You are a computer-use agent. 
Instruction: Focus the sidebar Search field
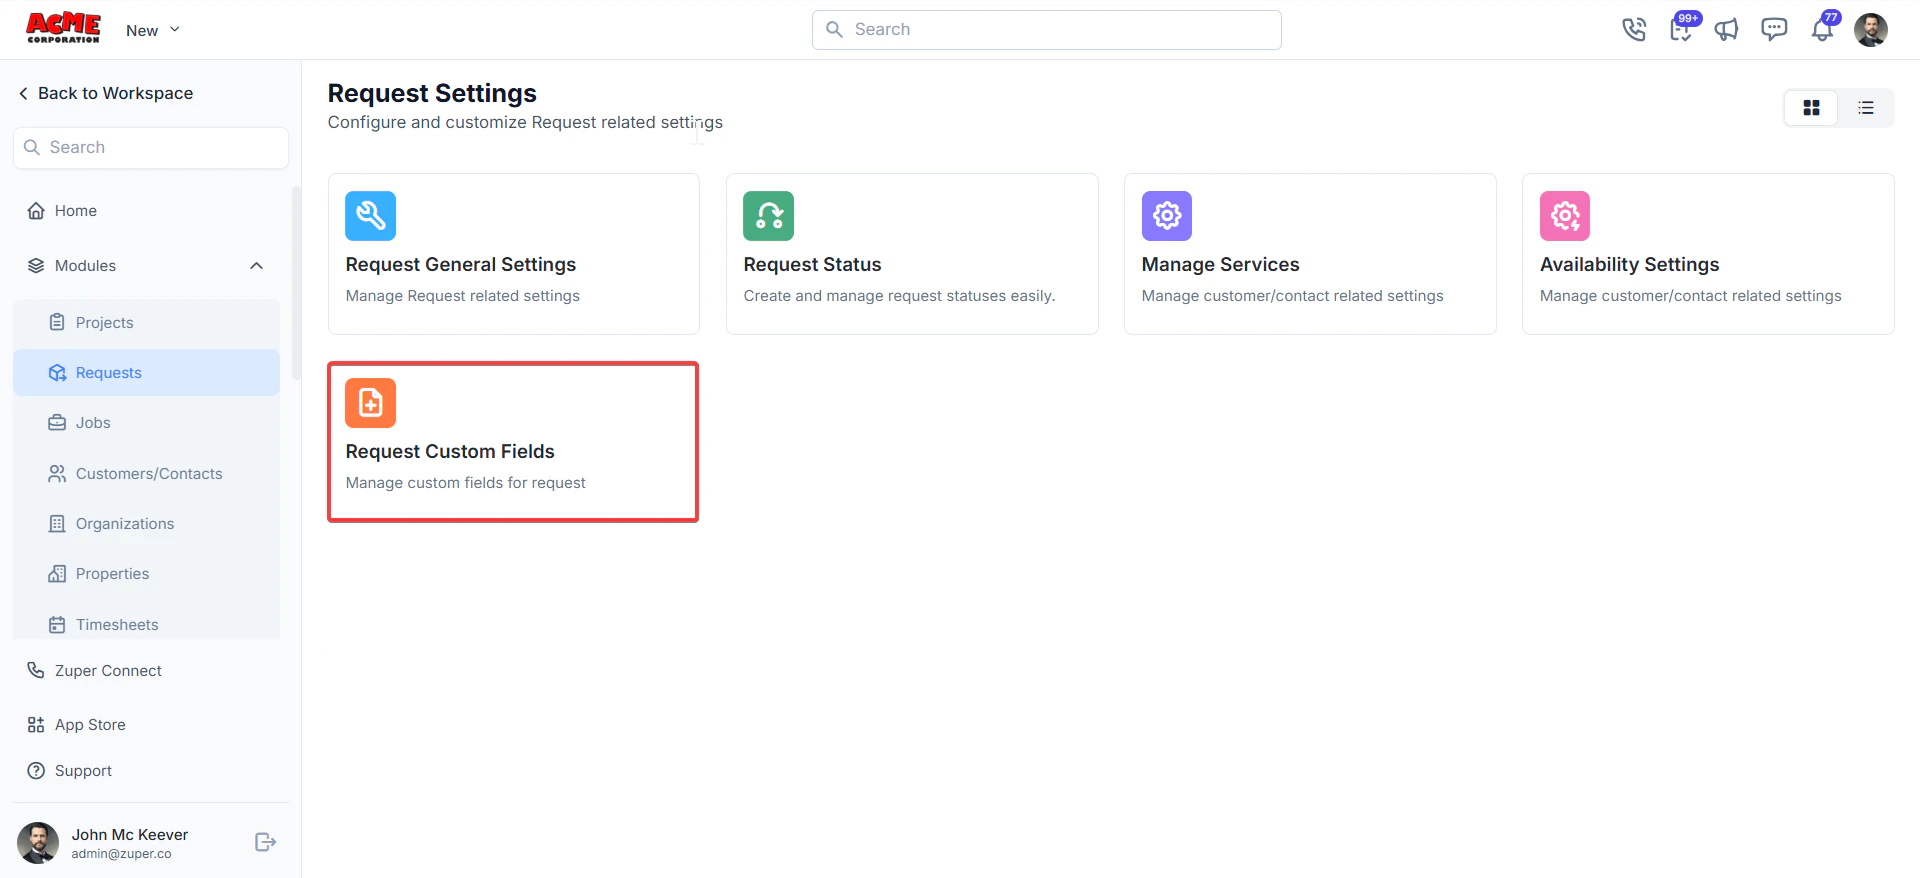pos(151,147)
